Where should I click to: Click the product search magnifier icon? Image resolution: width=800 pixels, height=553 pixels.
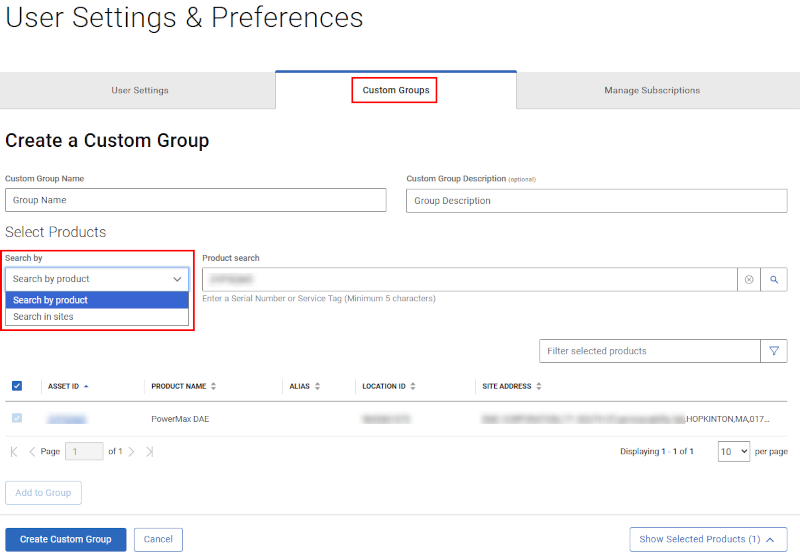(x=773, y=280)
